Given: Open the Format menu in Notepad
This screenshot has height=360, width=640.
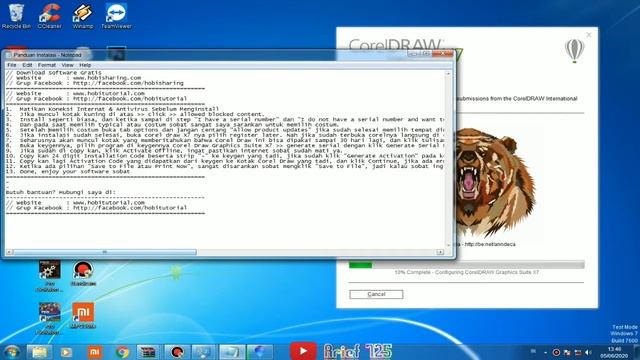Looking at the screenshot, I should pos(47,65).
